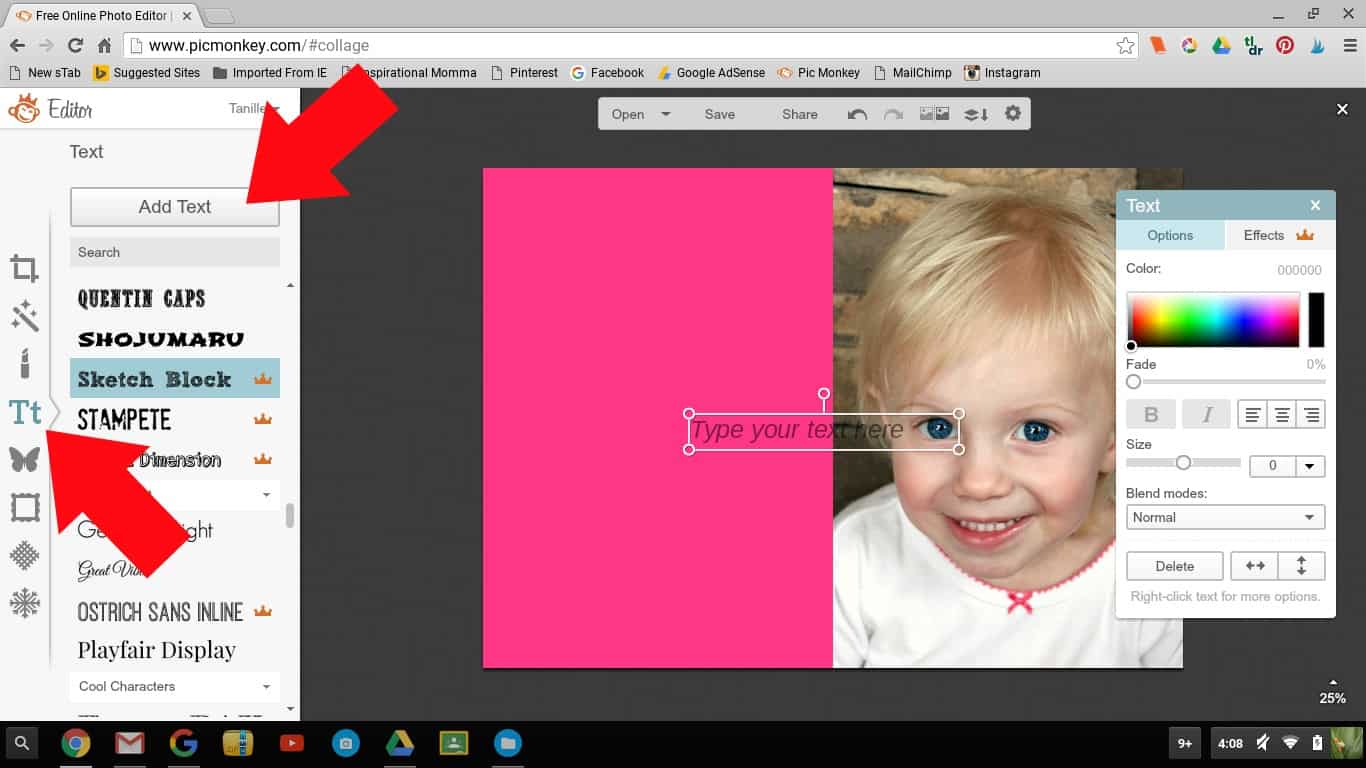Screen dimensions: 1366x768
Task: Open the Themes snowflake icon
Action: pyautogui.click(x=24, y=603)
